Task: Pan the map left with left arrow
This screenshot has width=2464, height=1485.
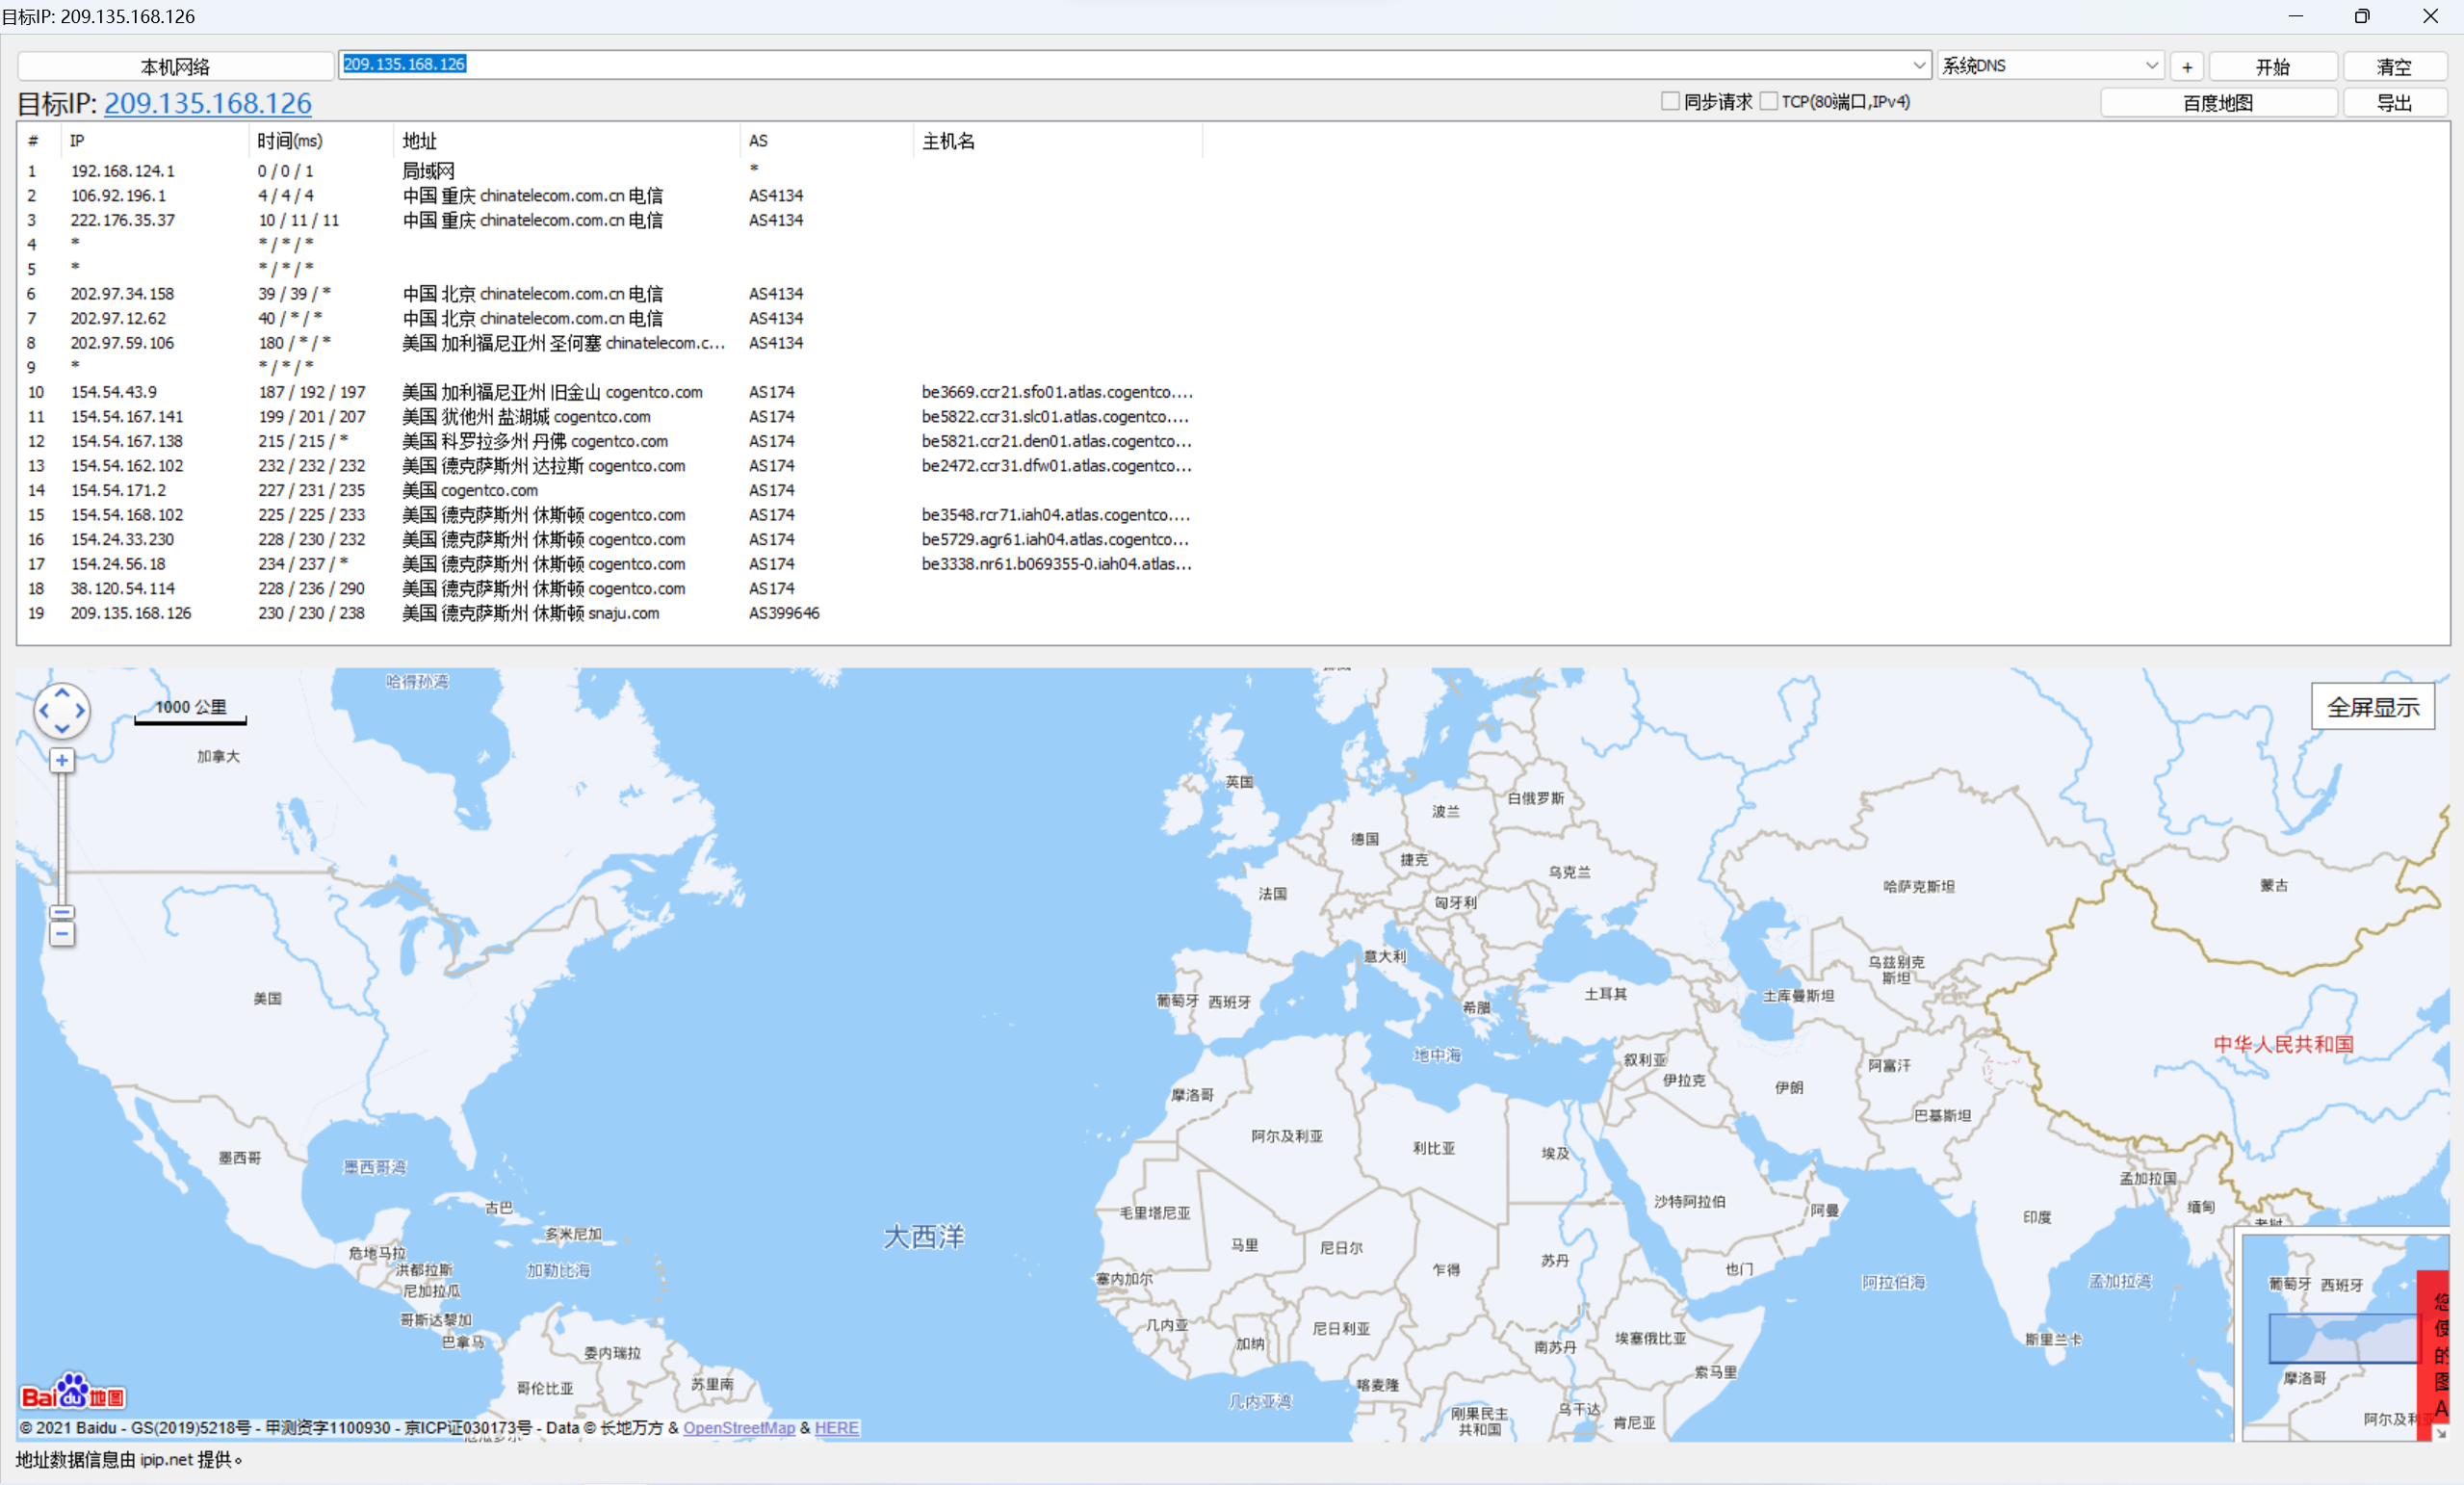Action: [44, 711]
